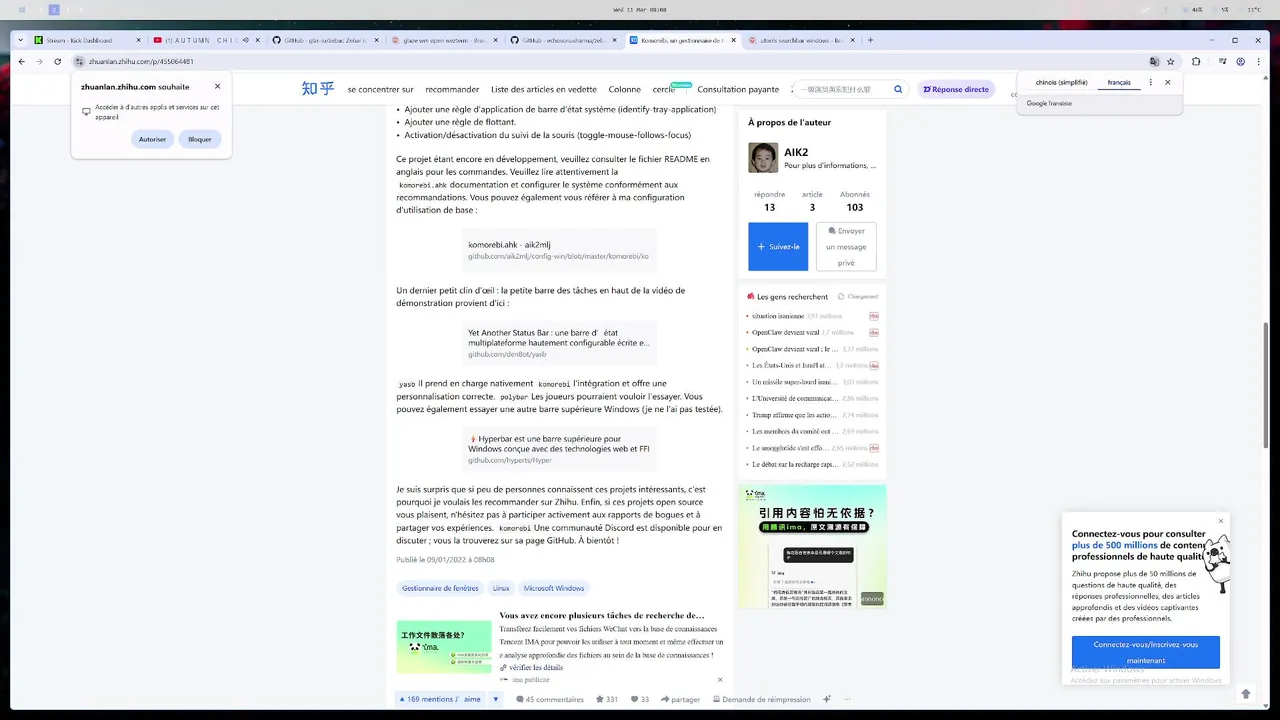Click the Zhihu logo
This screenshot has width=1280, height=720.
point(318,89)
